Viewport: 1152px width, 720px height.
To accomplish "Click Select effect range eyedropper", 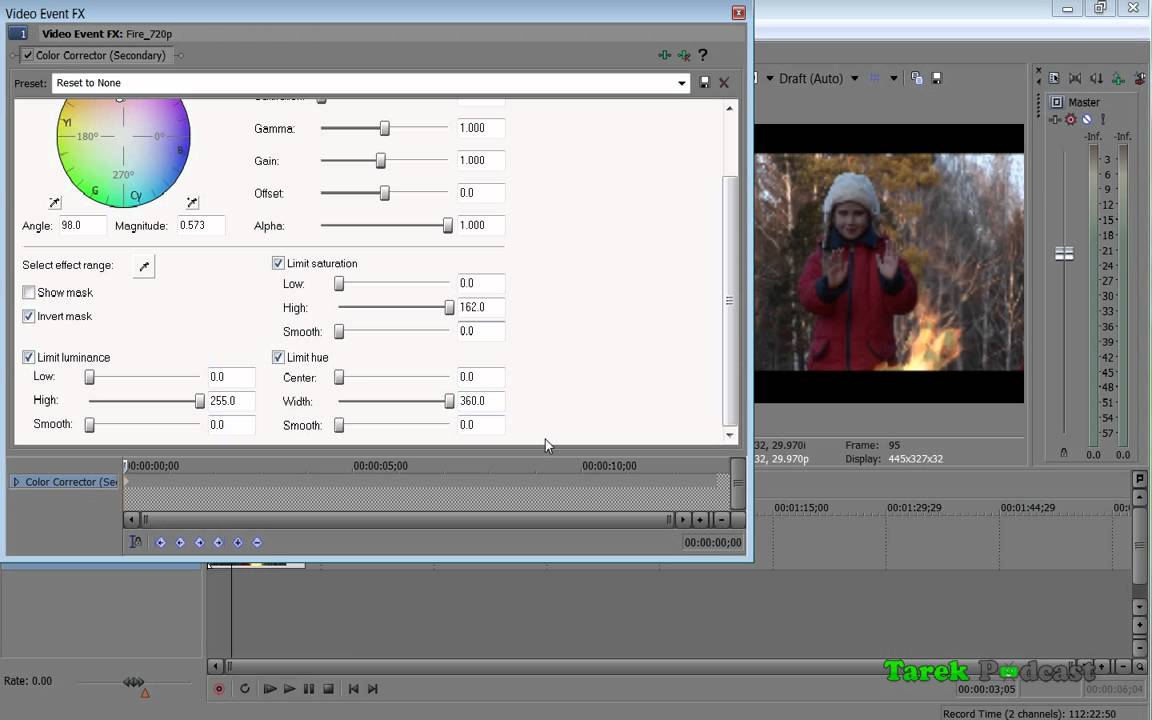I will (x=144, y=266).
